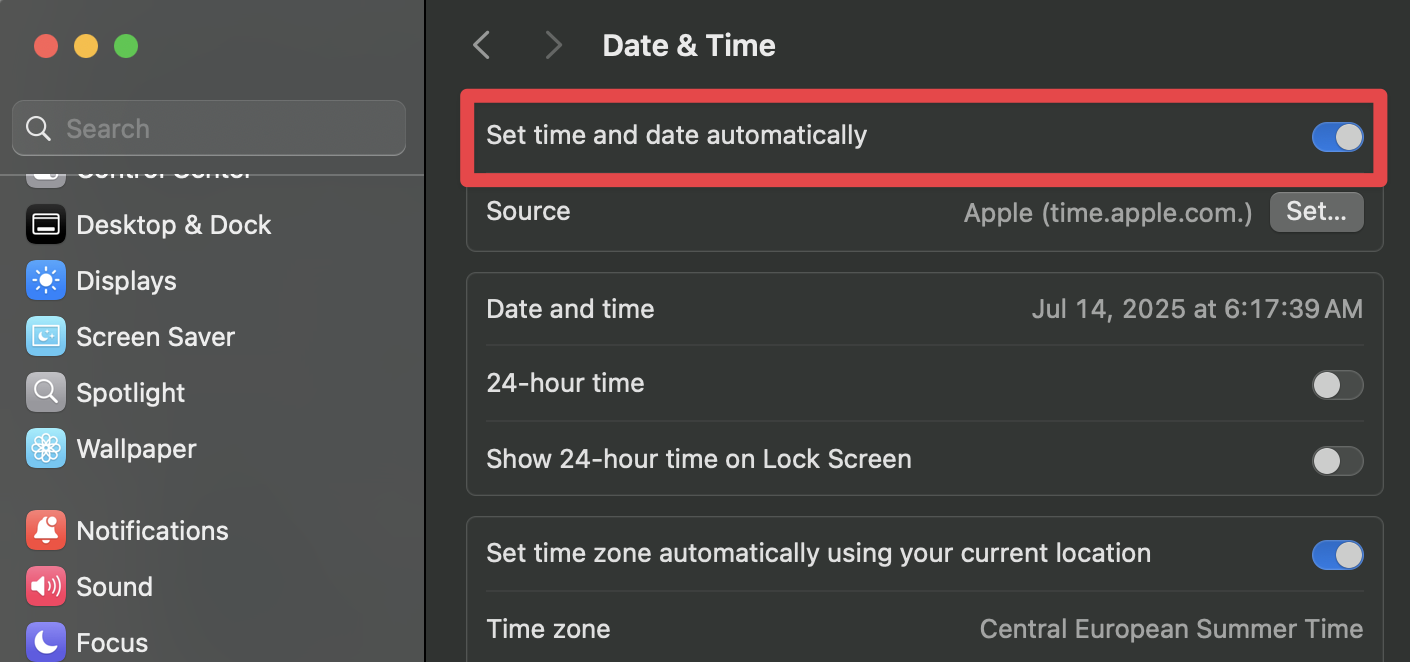Select the Focus moon icon
Viewport: 1410px width, 662px height.
[46, 641]
